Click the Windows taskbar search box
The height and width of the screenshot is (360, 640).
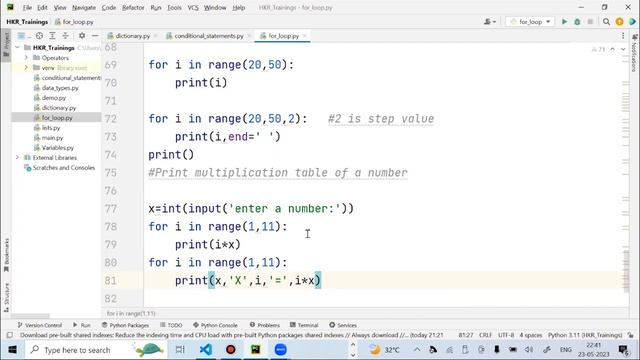pyautogui.click(x=96, y=350)
